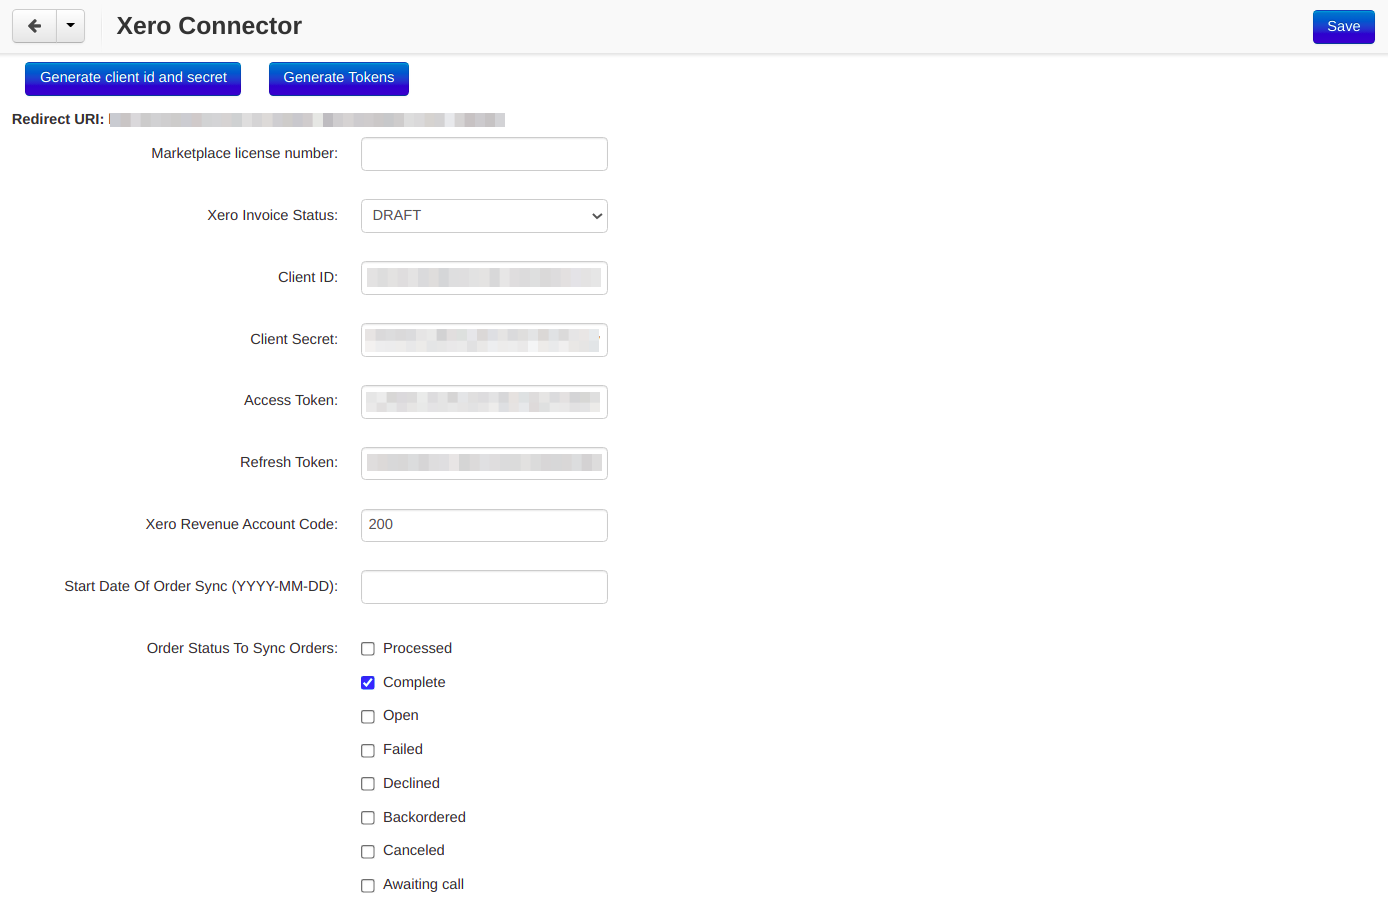
Task: Tick the Open order status checkbox
Action: click(x=368, y=716)
